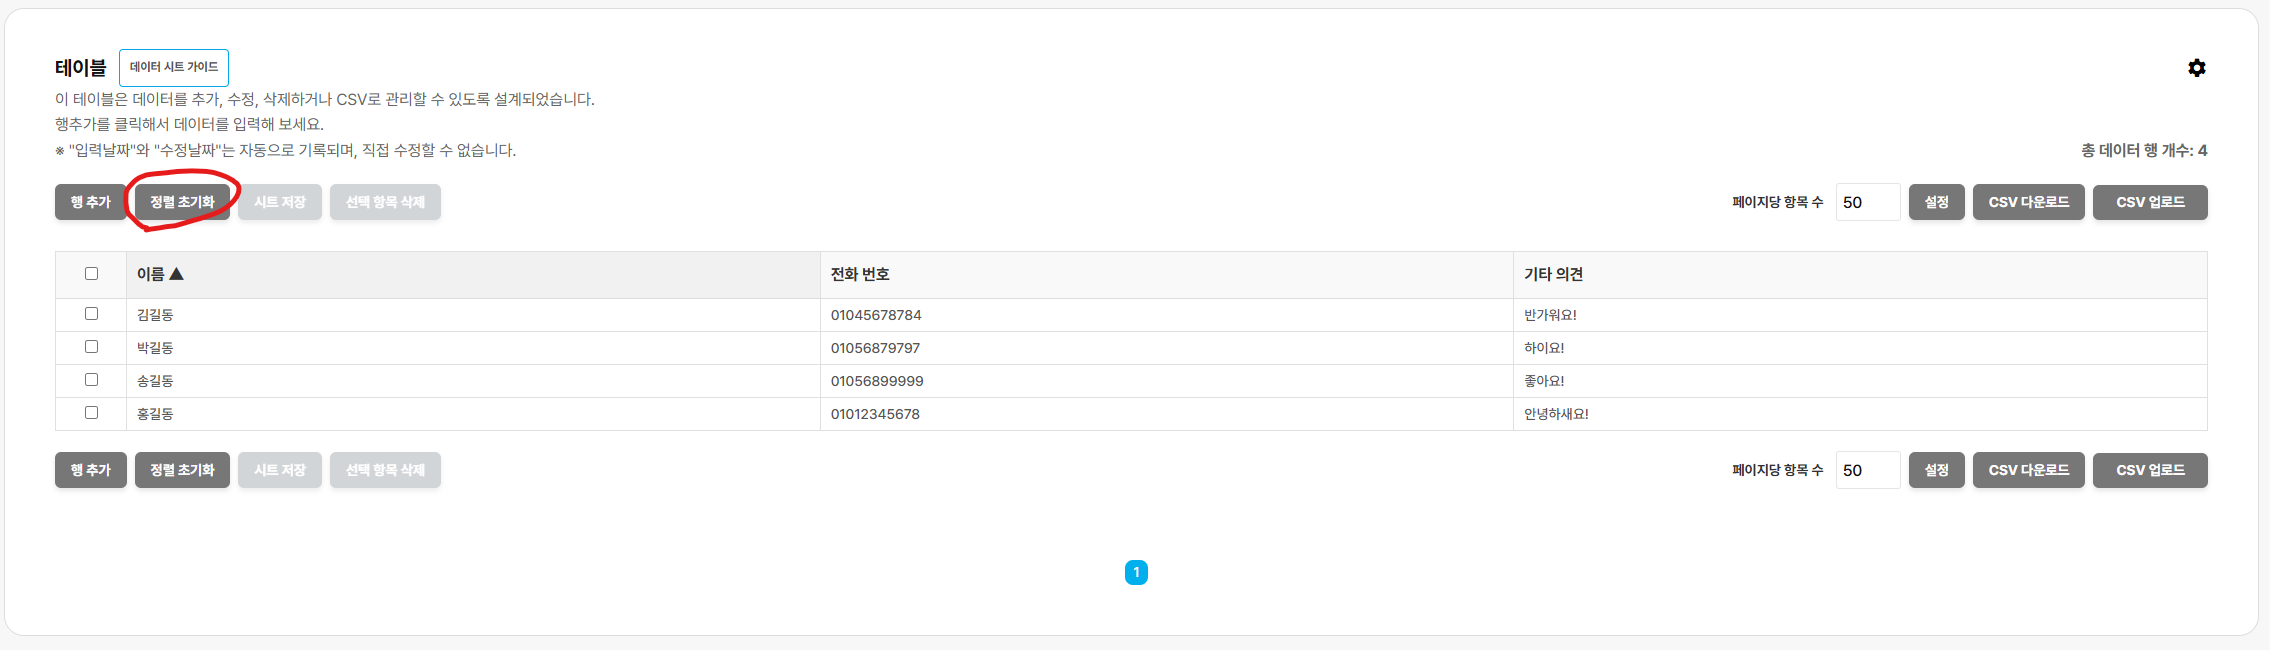
Task: Apply page size with 설정 above the table
Action: coord(1936,202)
